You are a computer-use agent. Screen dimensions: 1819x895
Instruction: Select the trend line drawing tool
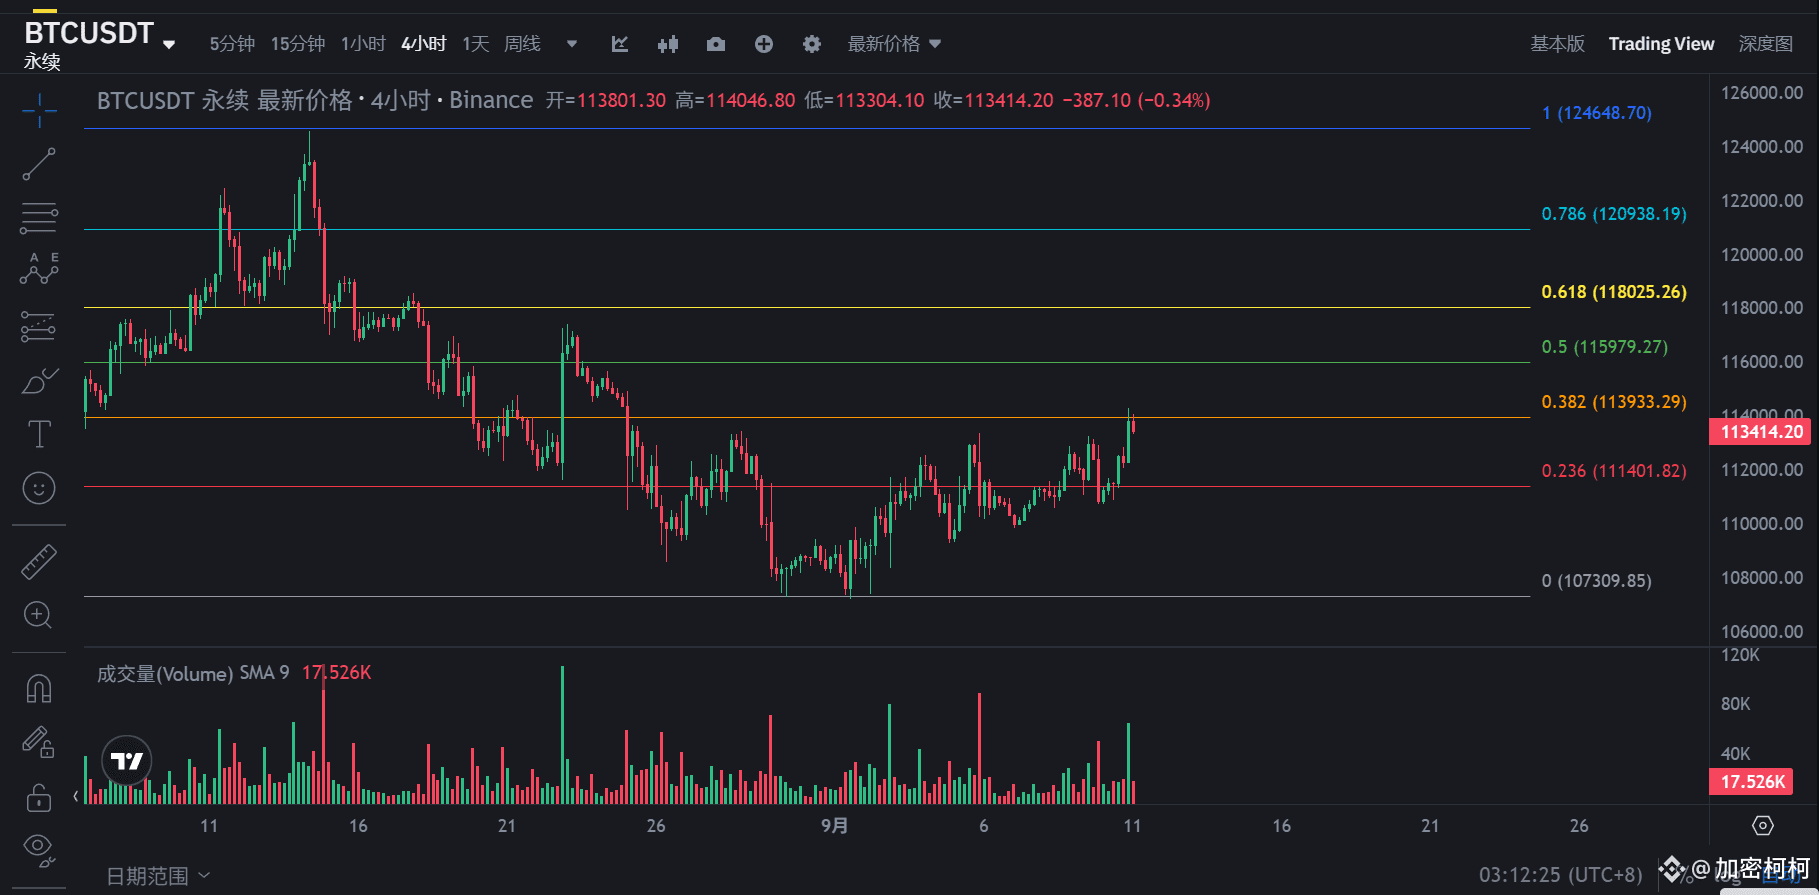39,164
